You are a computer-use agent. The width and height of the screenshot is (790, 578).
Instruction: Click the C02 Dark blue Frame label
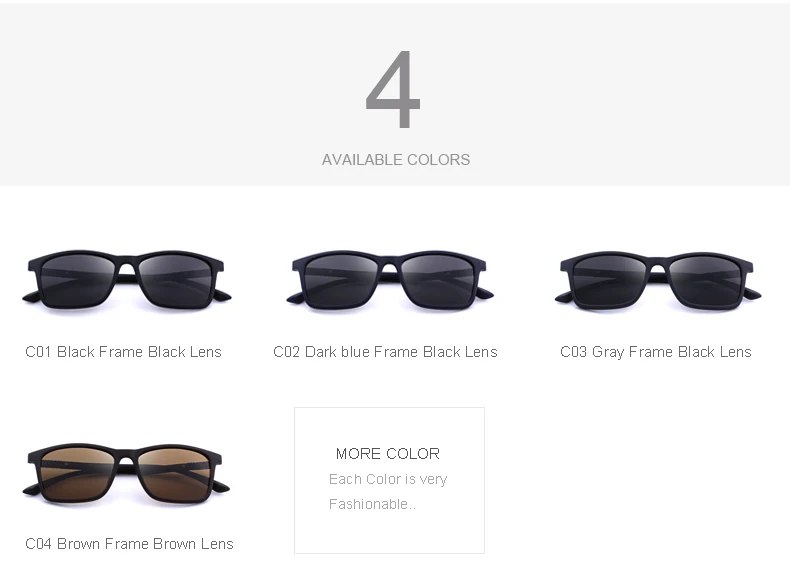(385, 352)
